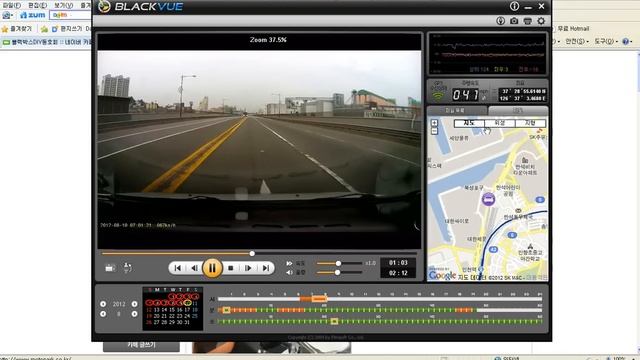640x360 pixels.
Task: Click the 카페 글쓰기 button in browser page
Action: click(x=141, y=345)
